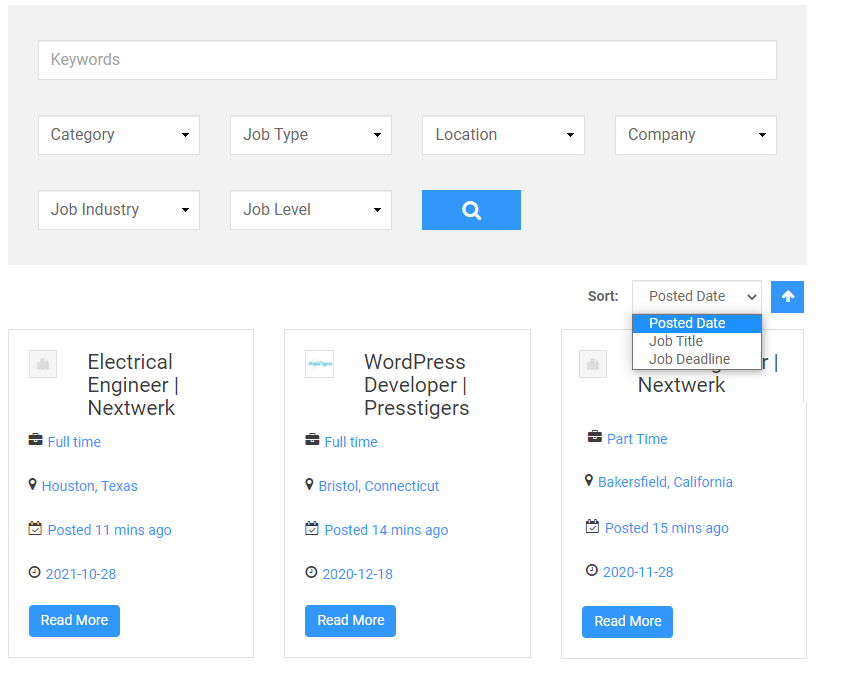Click the Electrical Engineer | Nextwerk job title

132,385
